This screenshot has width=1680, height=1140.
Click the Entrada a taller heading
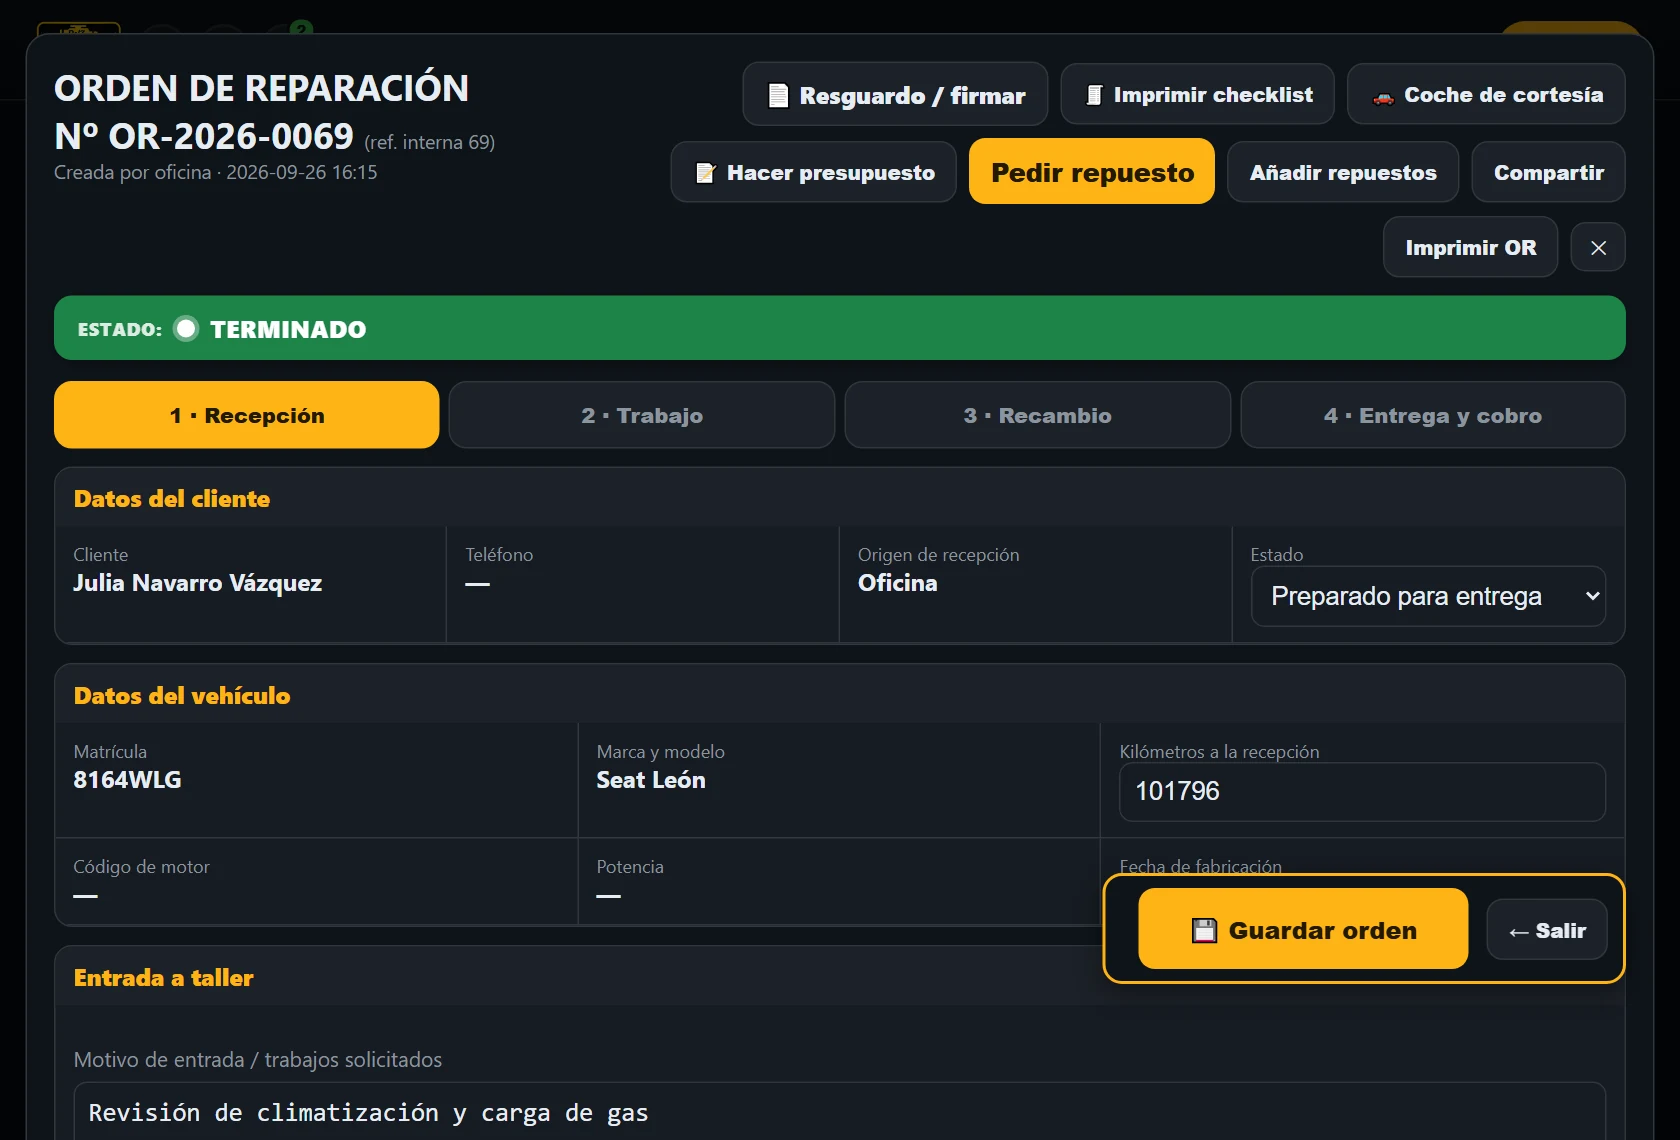tap(164, 978)
